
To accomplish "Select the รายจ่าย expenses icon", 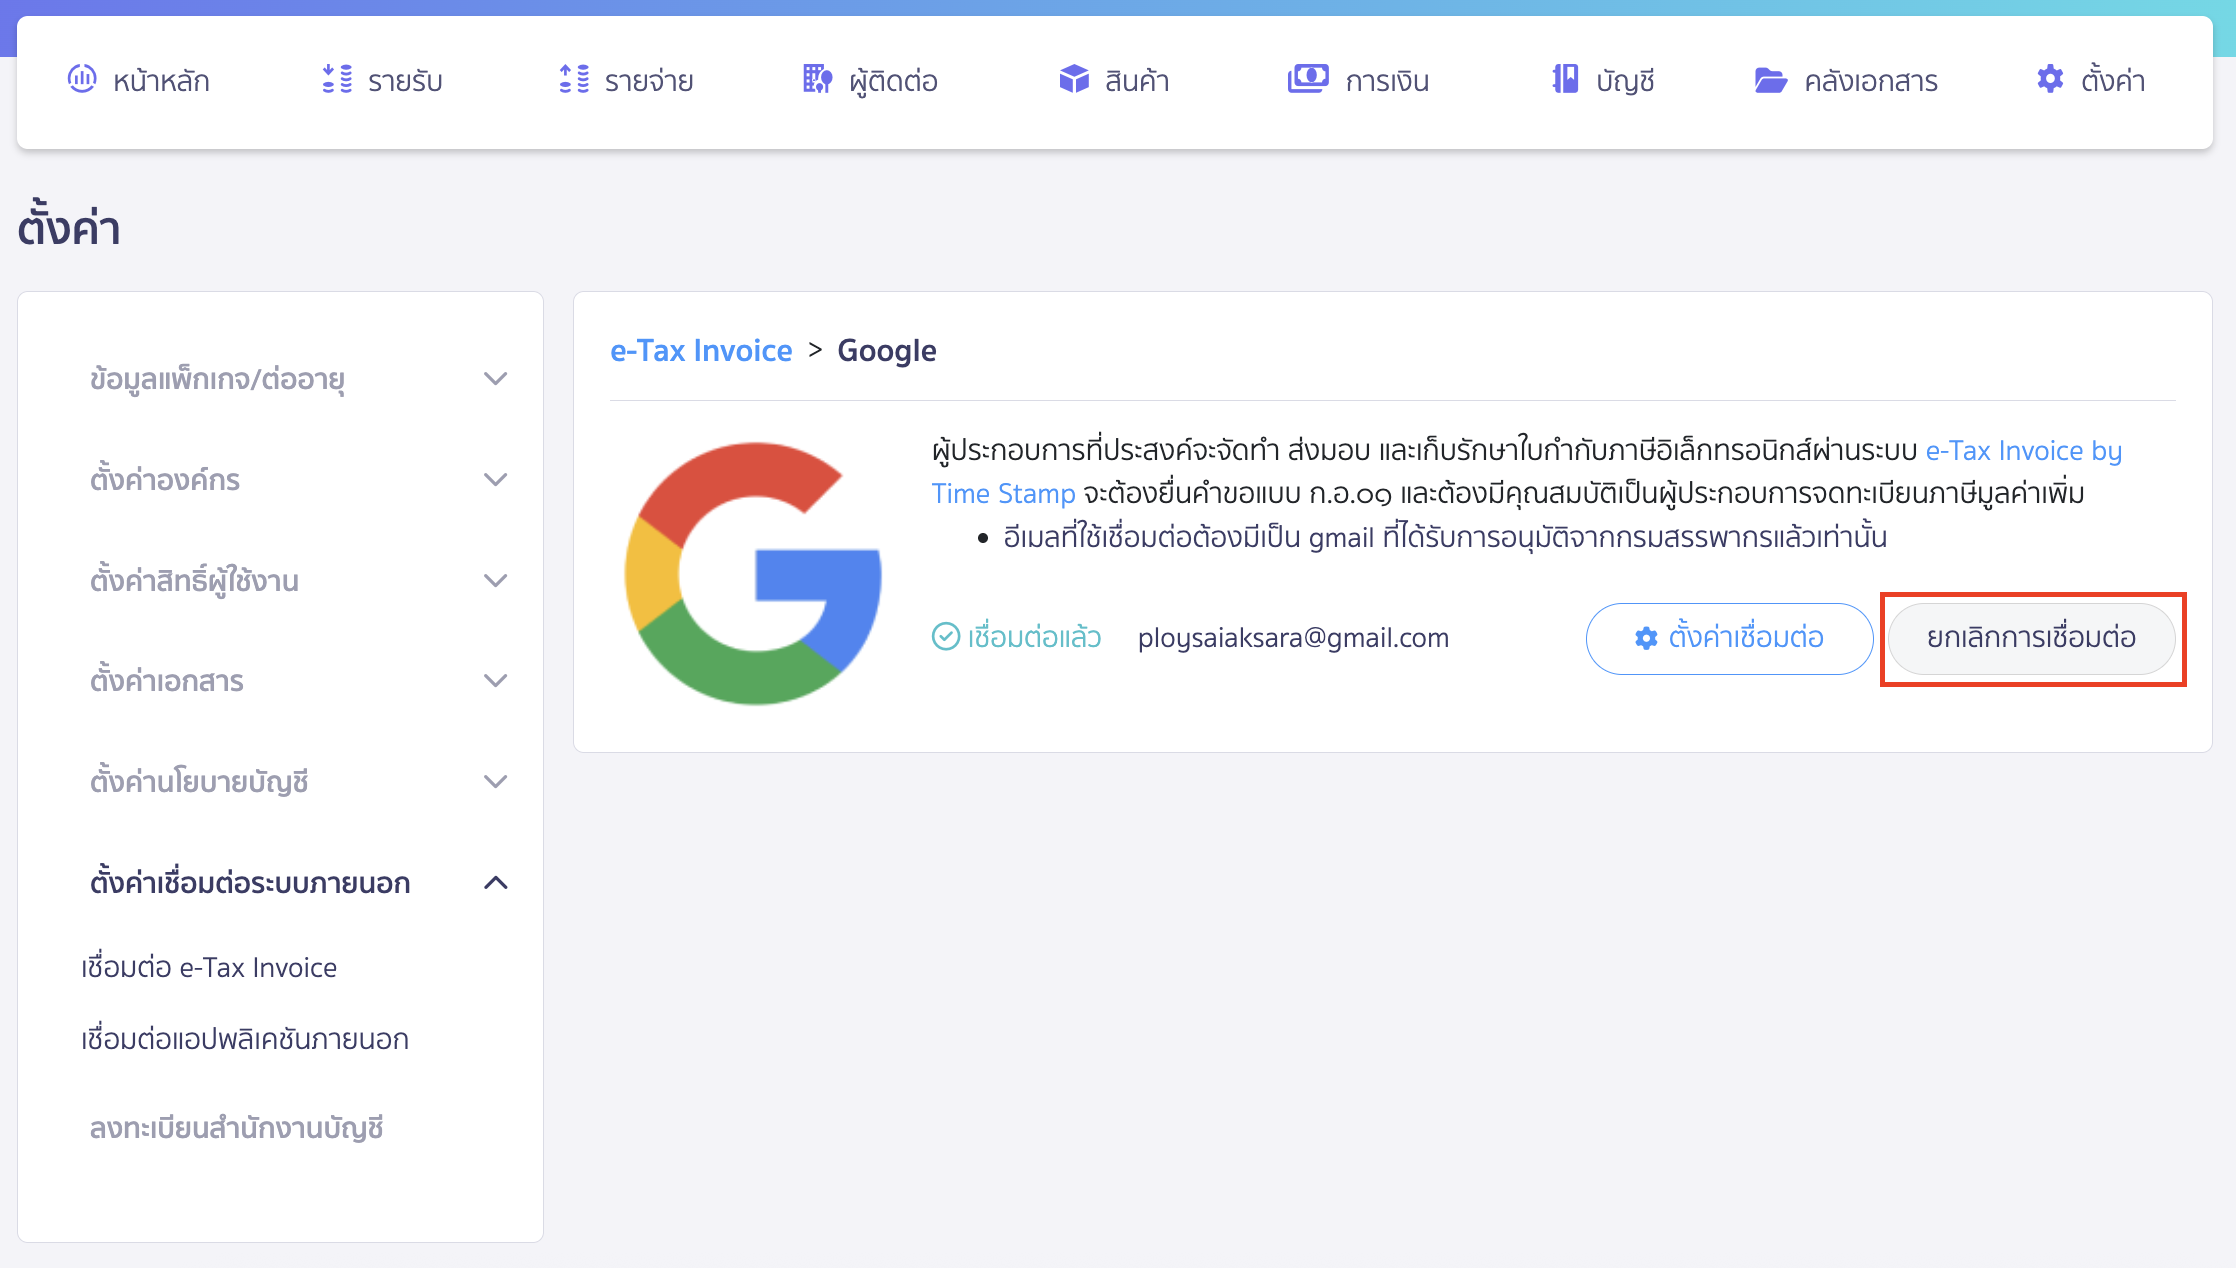I will click(x=575, y=80).
